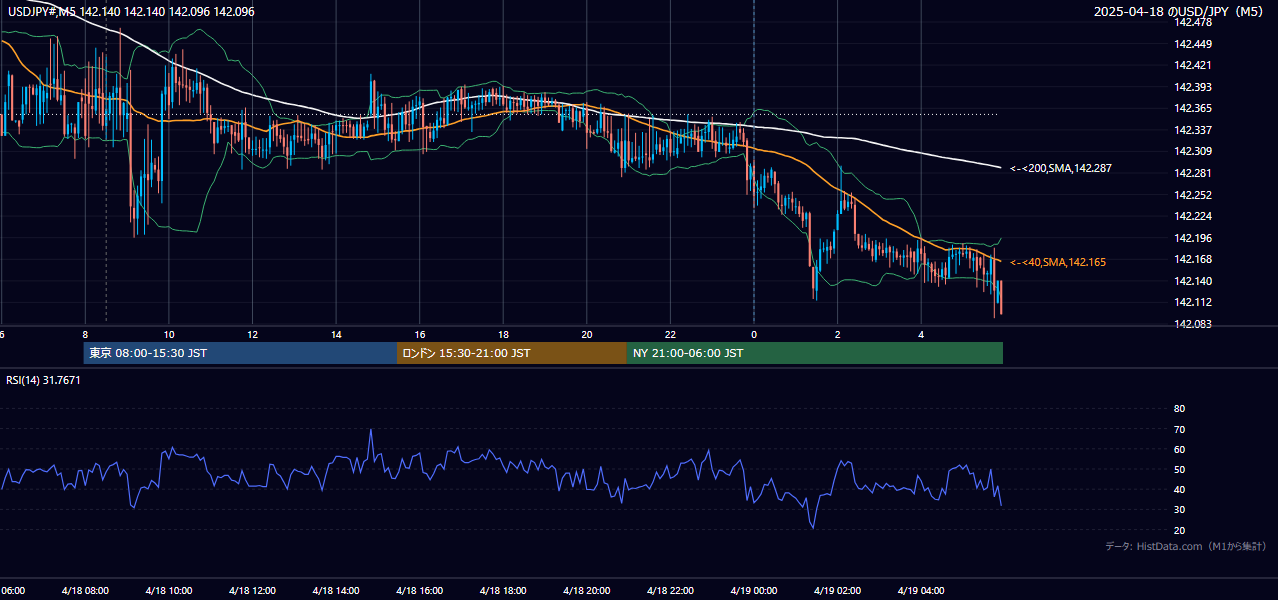
Task: Click the RSI level 40 axis label
Action: pyautogui.click(x=1179, y=489)
